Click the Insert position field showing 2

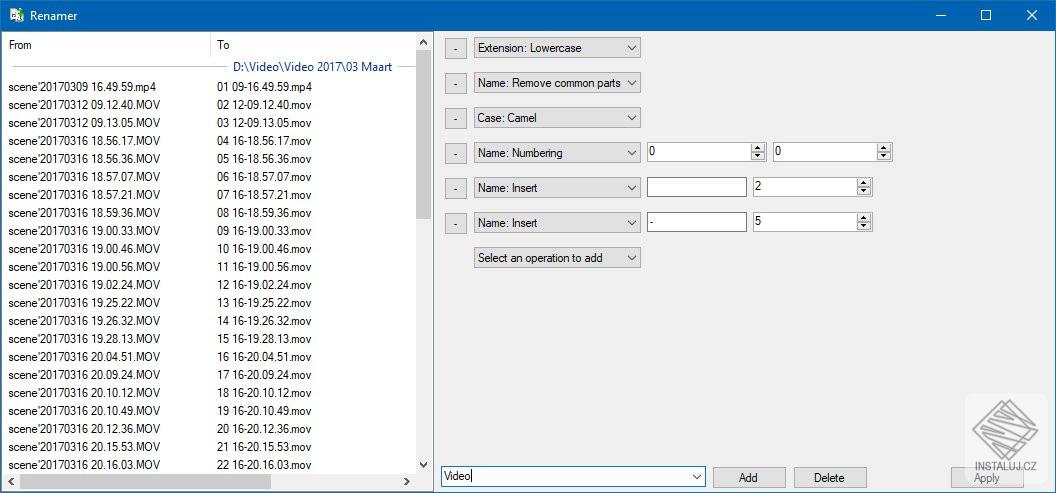804,187
